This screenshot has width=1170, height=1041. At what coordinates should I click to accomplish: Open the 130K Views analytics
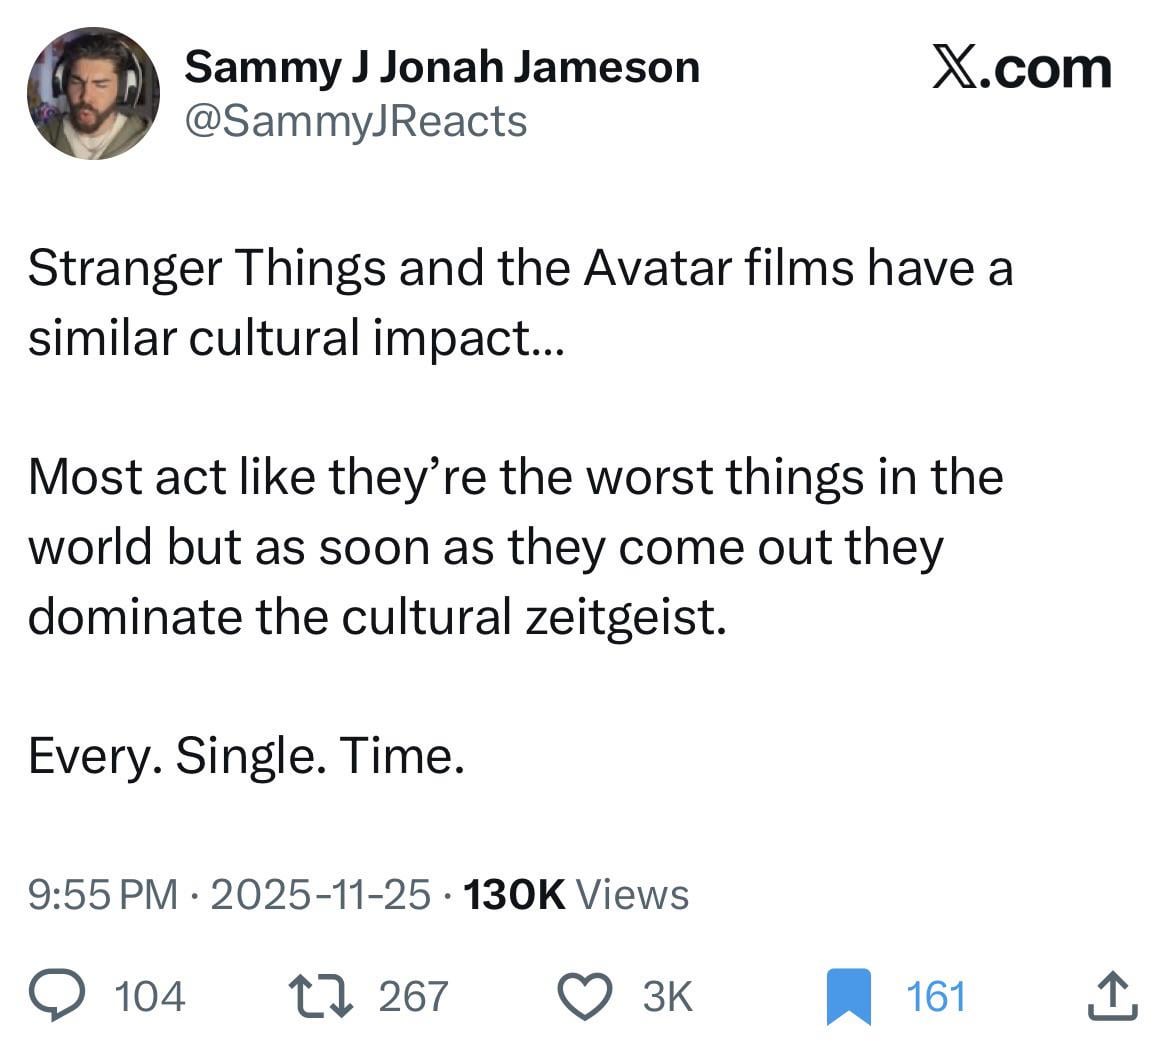point(577,894)
